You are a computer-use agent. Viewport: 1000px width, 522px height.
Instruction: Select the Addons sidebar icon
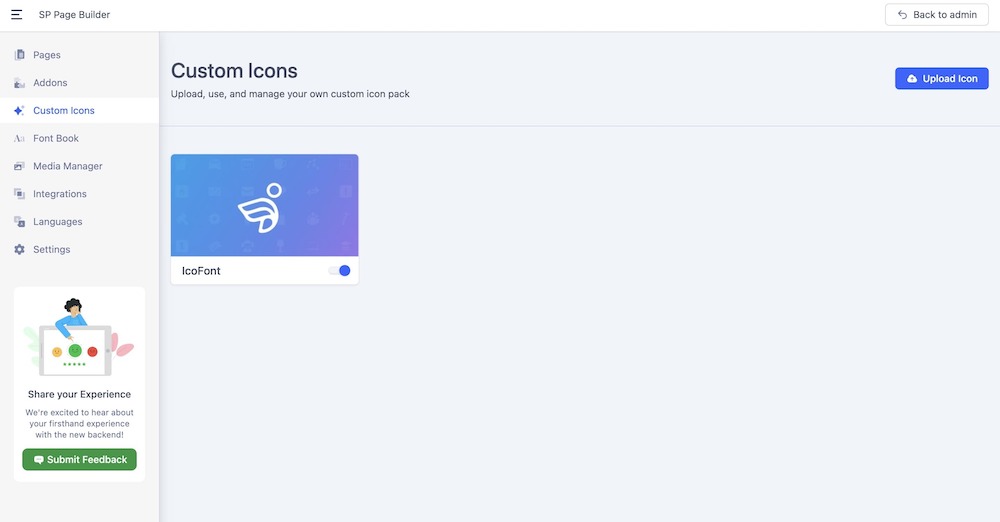[19, 83]
